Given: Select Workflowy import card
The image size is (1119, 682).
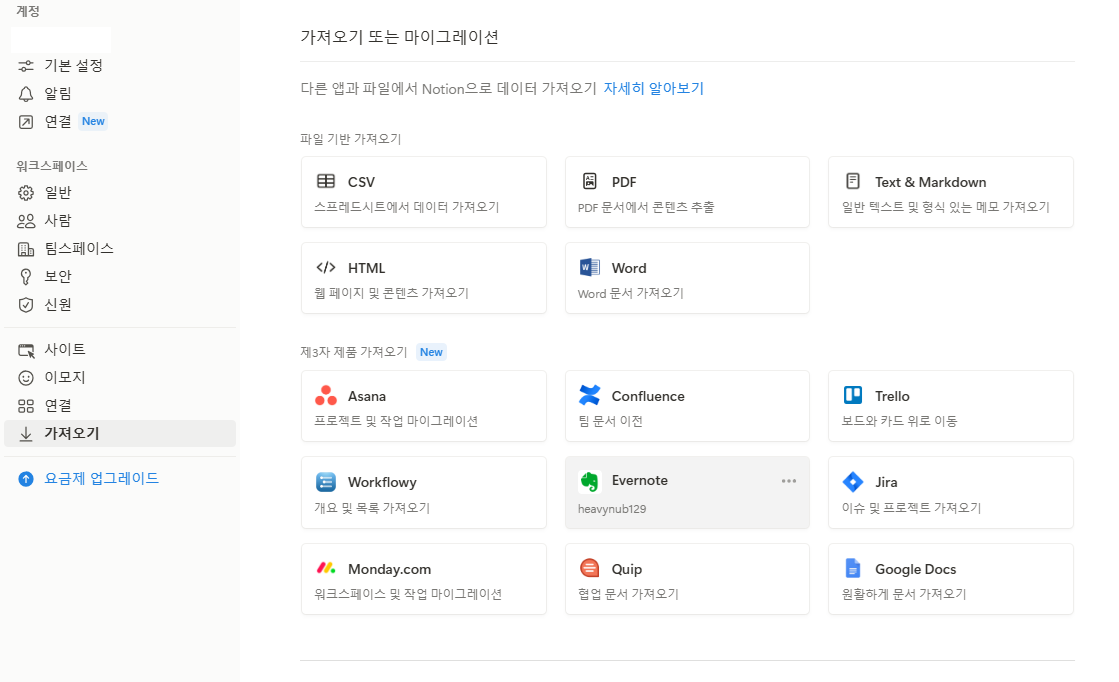Looking at the screenshot, I should (424, 493).
